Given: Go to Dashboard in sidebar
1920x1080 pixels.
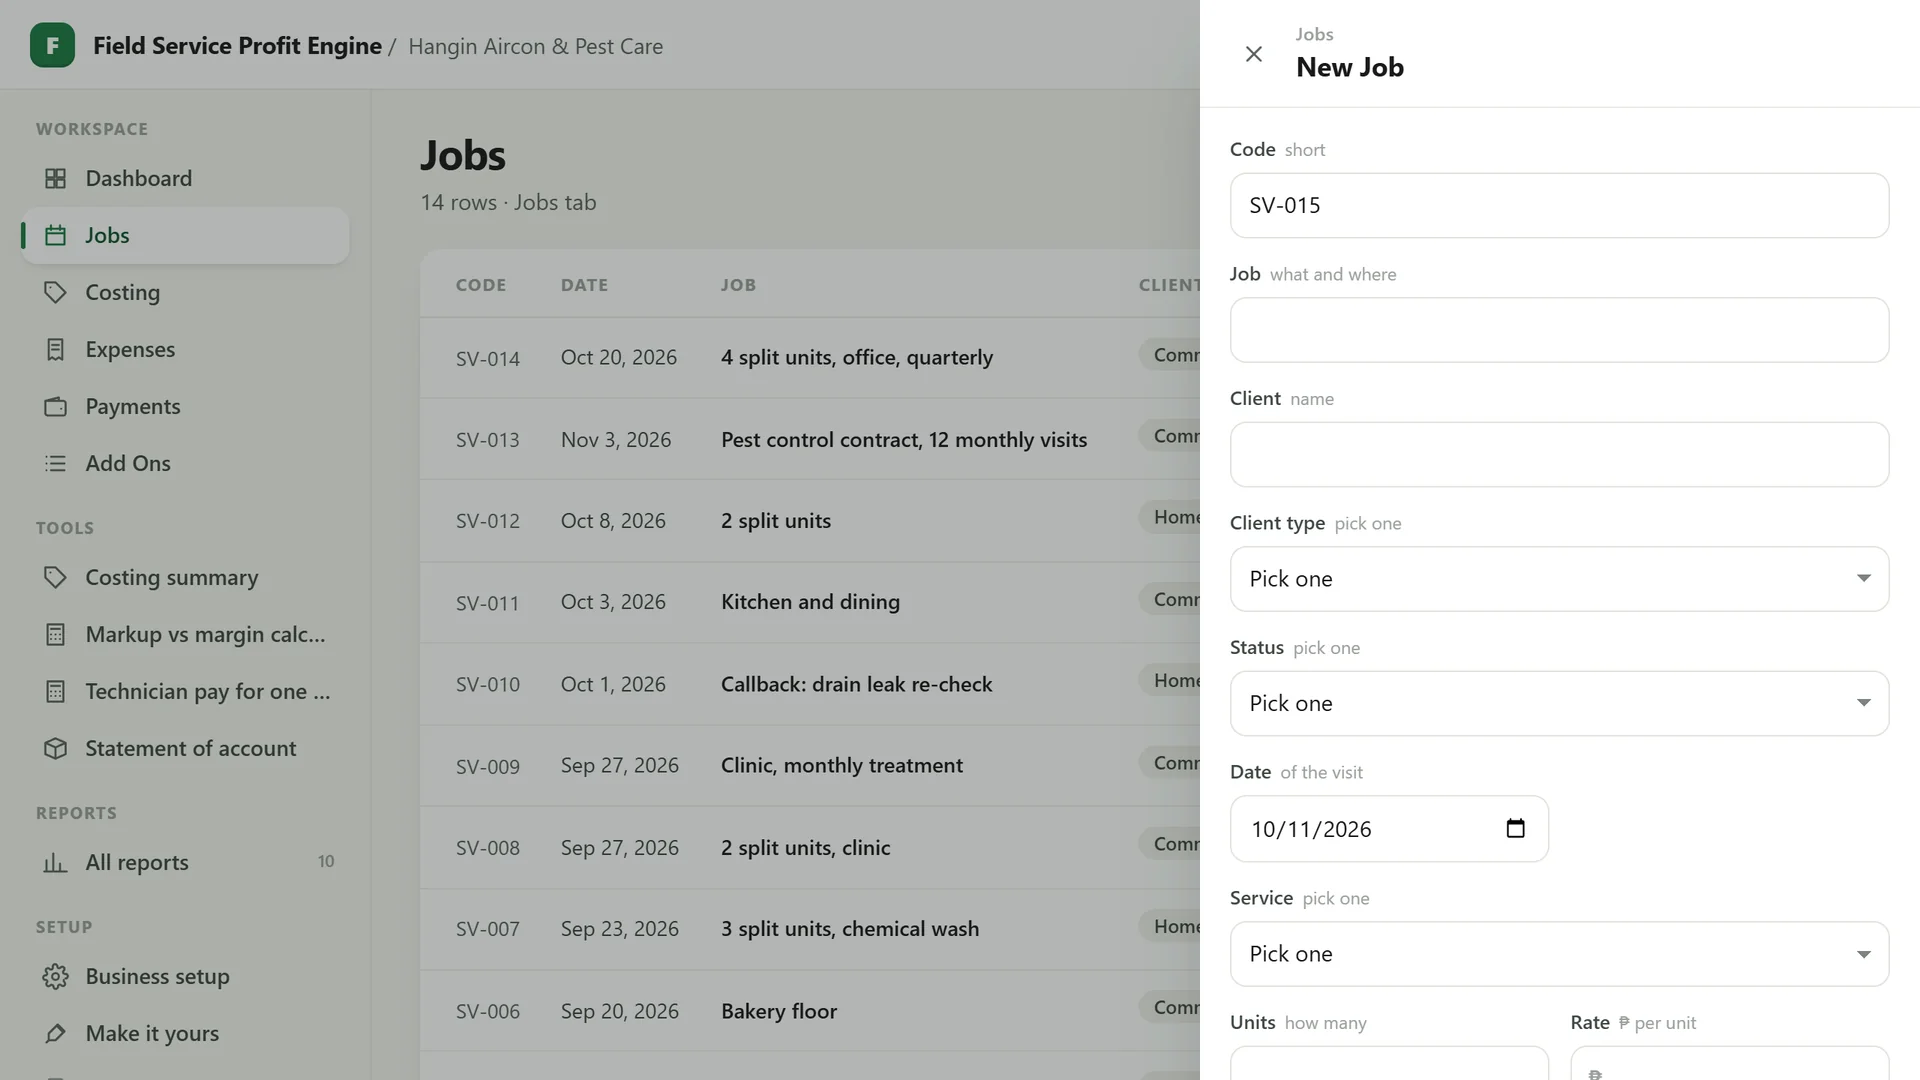Looking at the screenshot, I should (x=185, y=178).
